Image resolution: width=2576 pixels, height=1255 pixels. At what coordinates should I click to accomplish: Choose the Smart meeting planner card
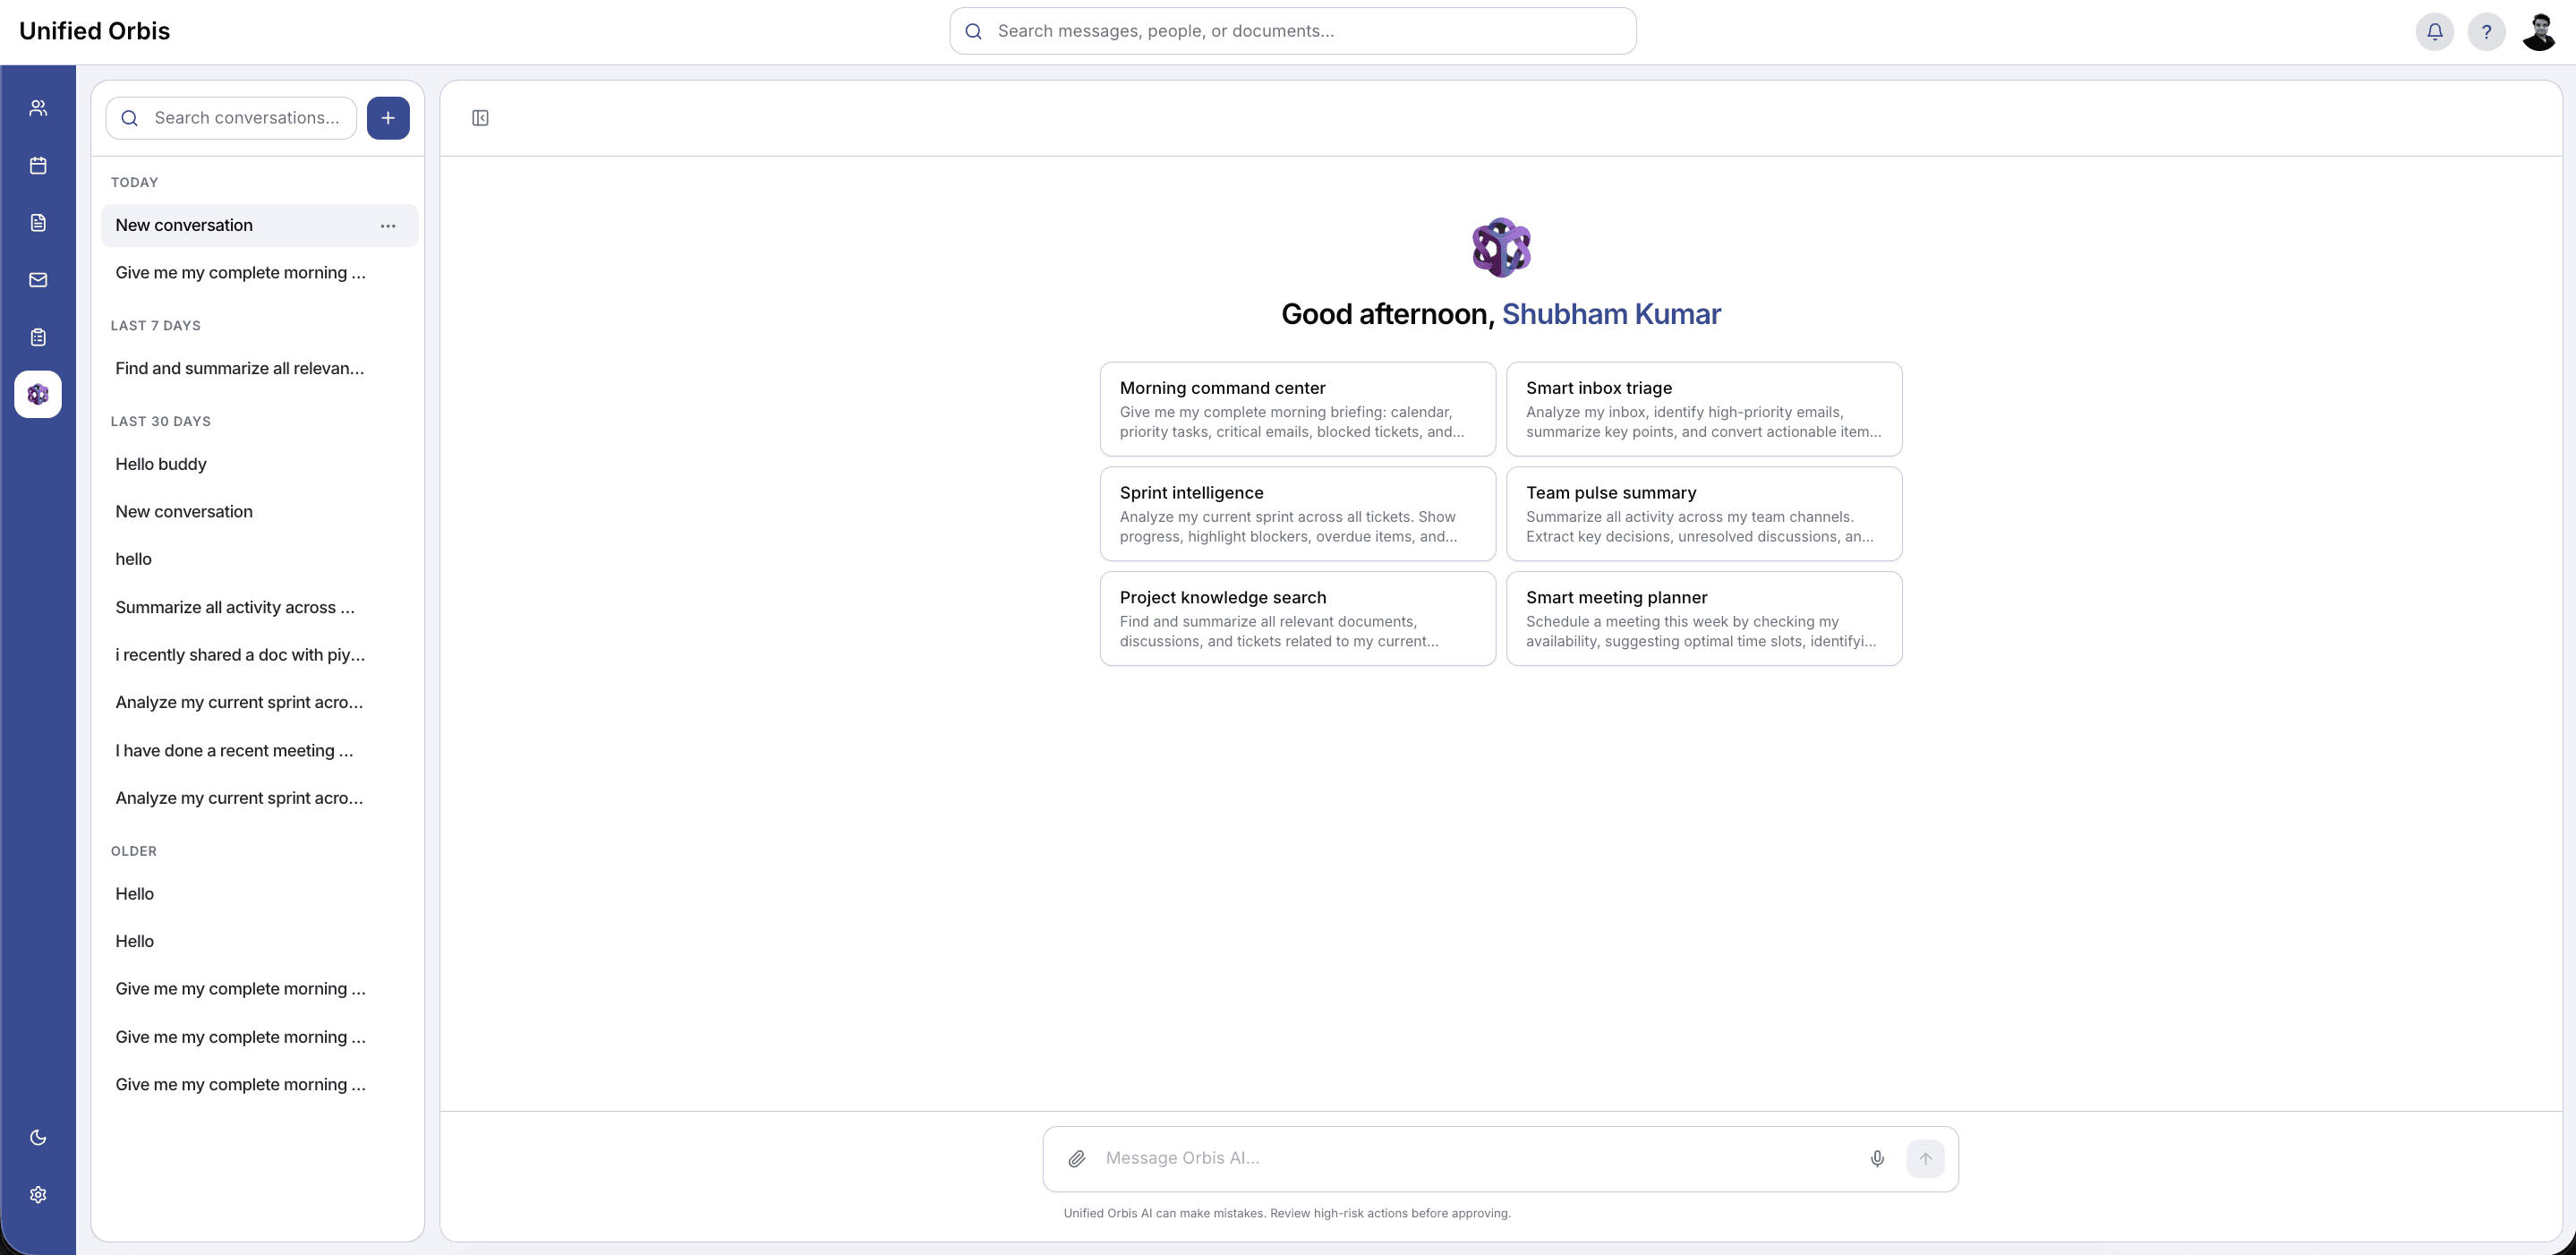pyautogui.click(x=1704, y=619)
